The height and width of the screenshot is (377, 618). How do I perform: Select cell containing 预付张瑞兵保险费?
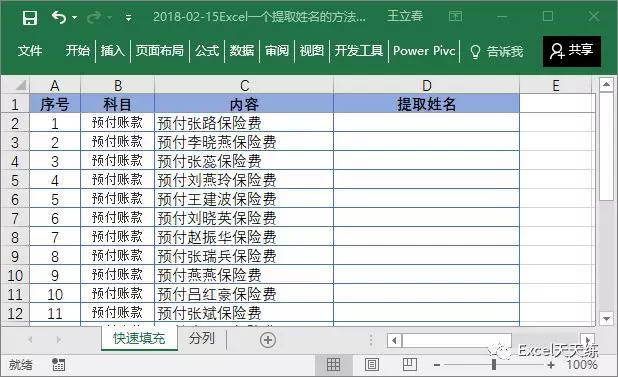pos(244,256)
